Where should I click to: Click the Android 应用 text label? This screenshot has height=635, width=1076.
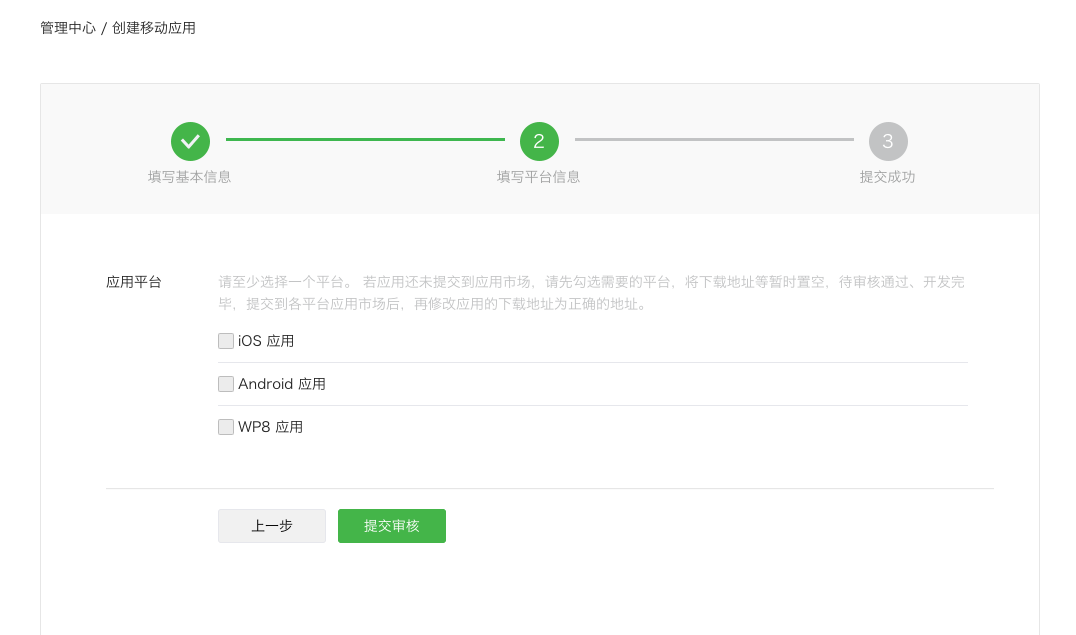point(281,383)
